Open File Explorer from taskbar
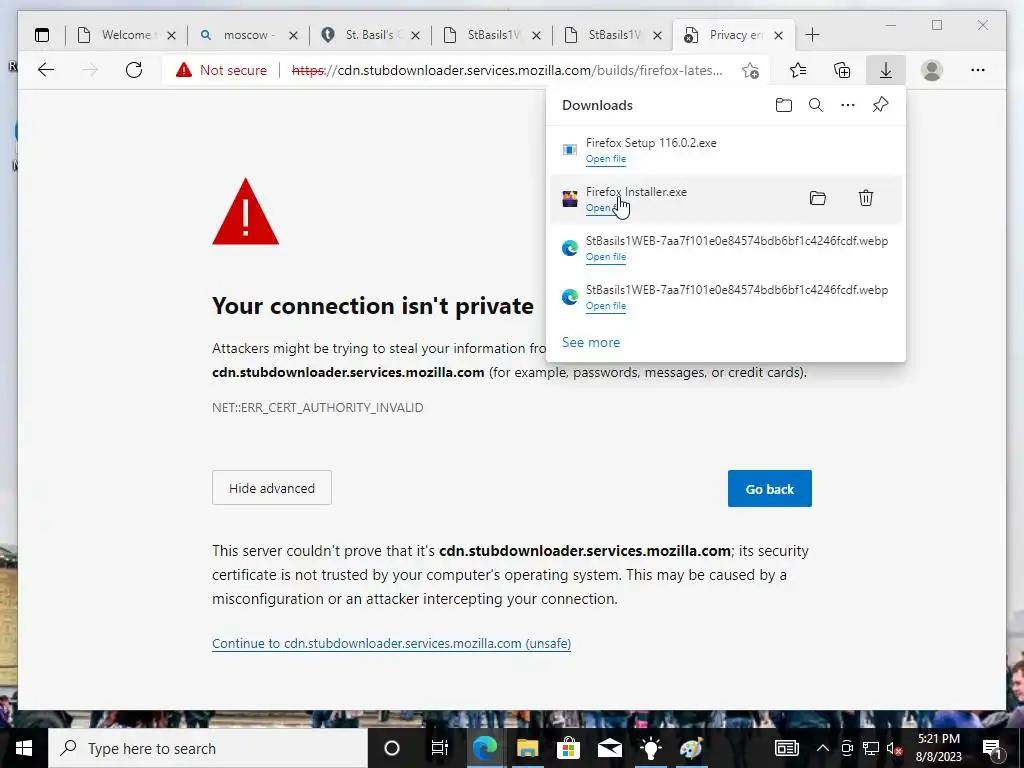 (527, 748)
